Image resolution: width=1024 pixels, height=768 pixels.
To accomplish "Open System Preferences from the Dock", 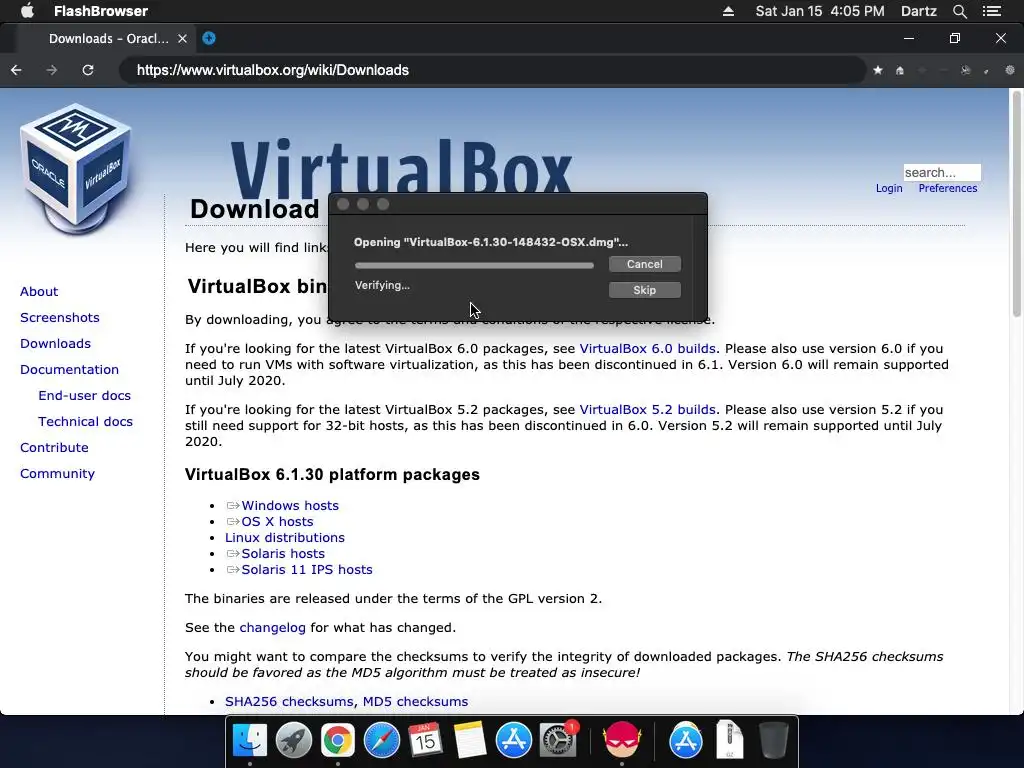I will click(558, 741).
